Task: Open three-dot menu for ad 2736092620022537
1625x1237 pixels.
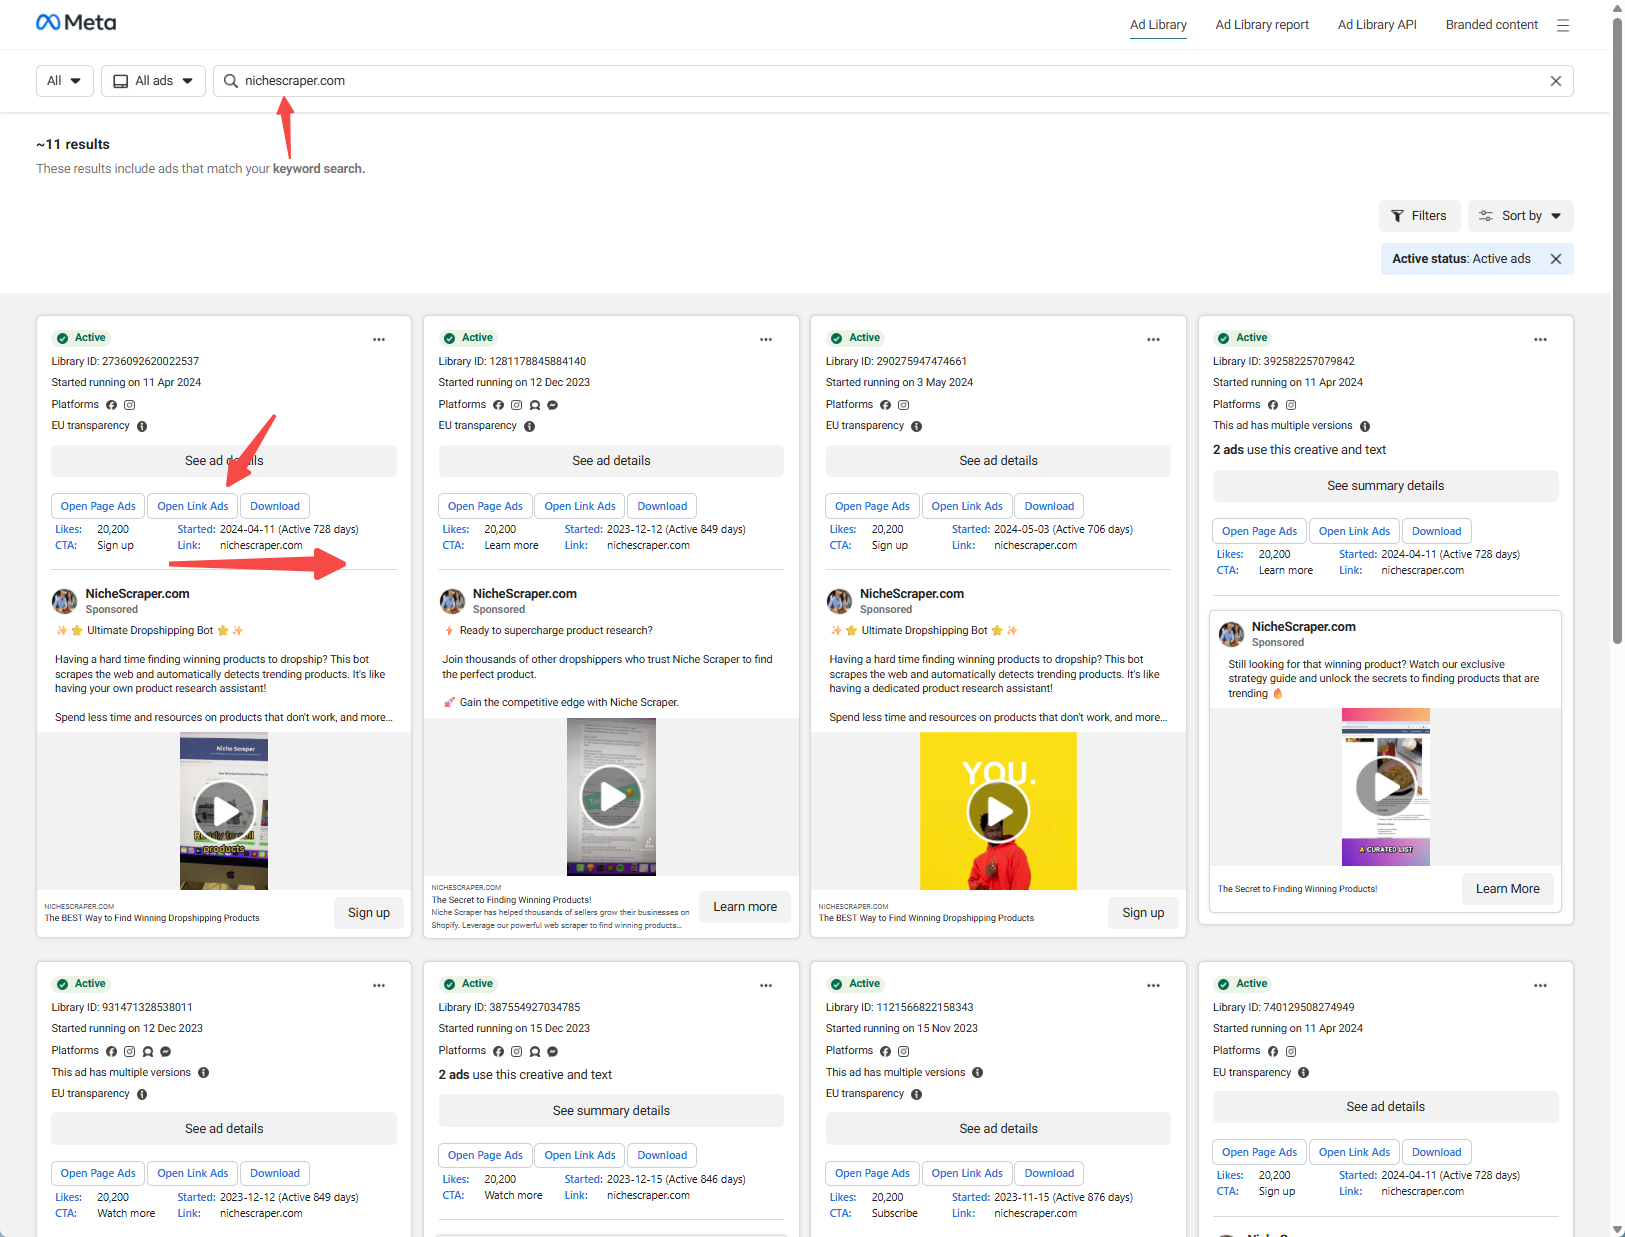Action: (x=379, y=340)
